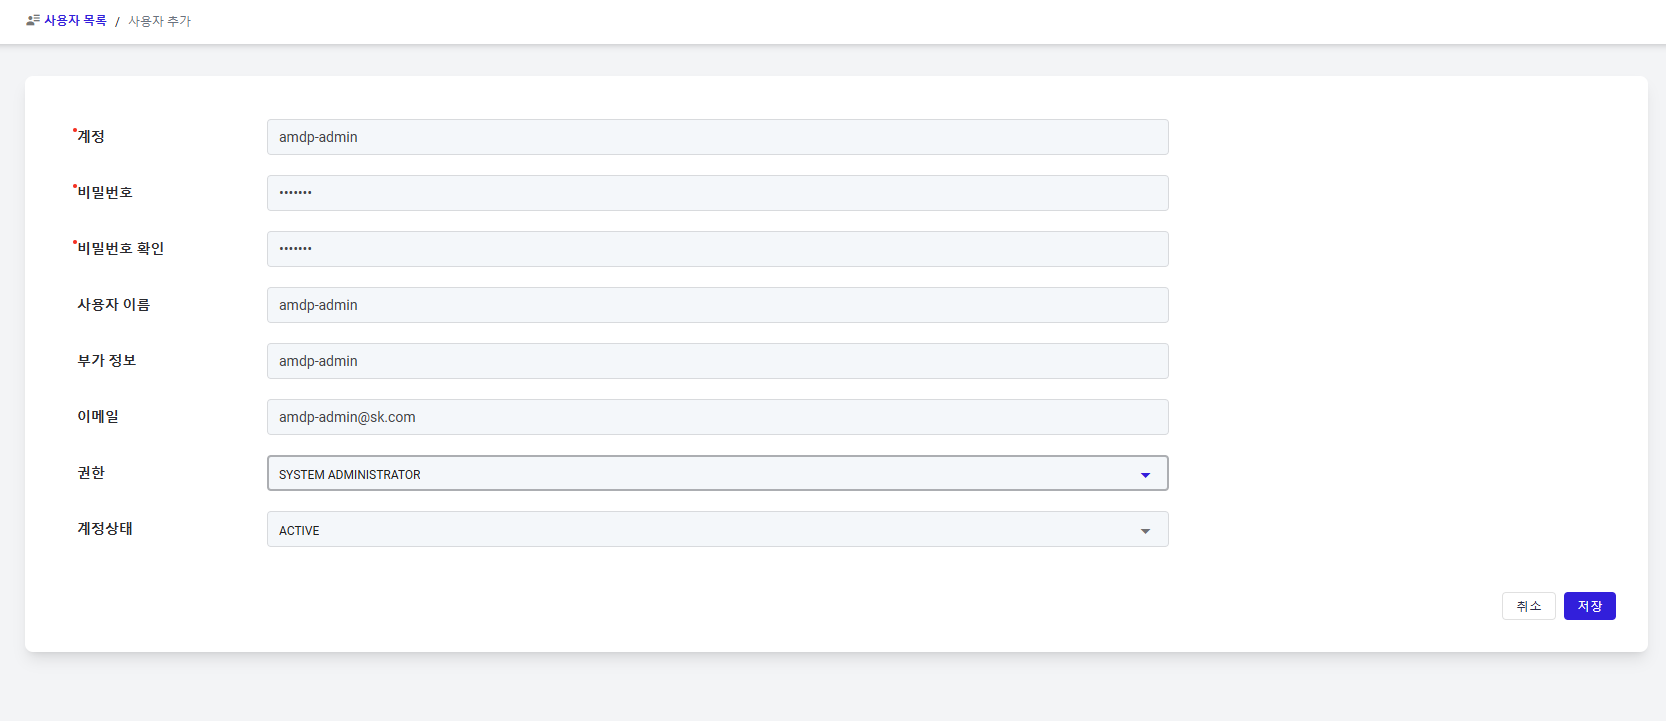Click the blue arrow of 권한 dropdown
1666x721 pixels.
pyautogui.click(x=1145, y=475)
